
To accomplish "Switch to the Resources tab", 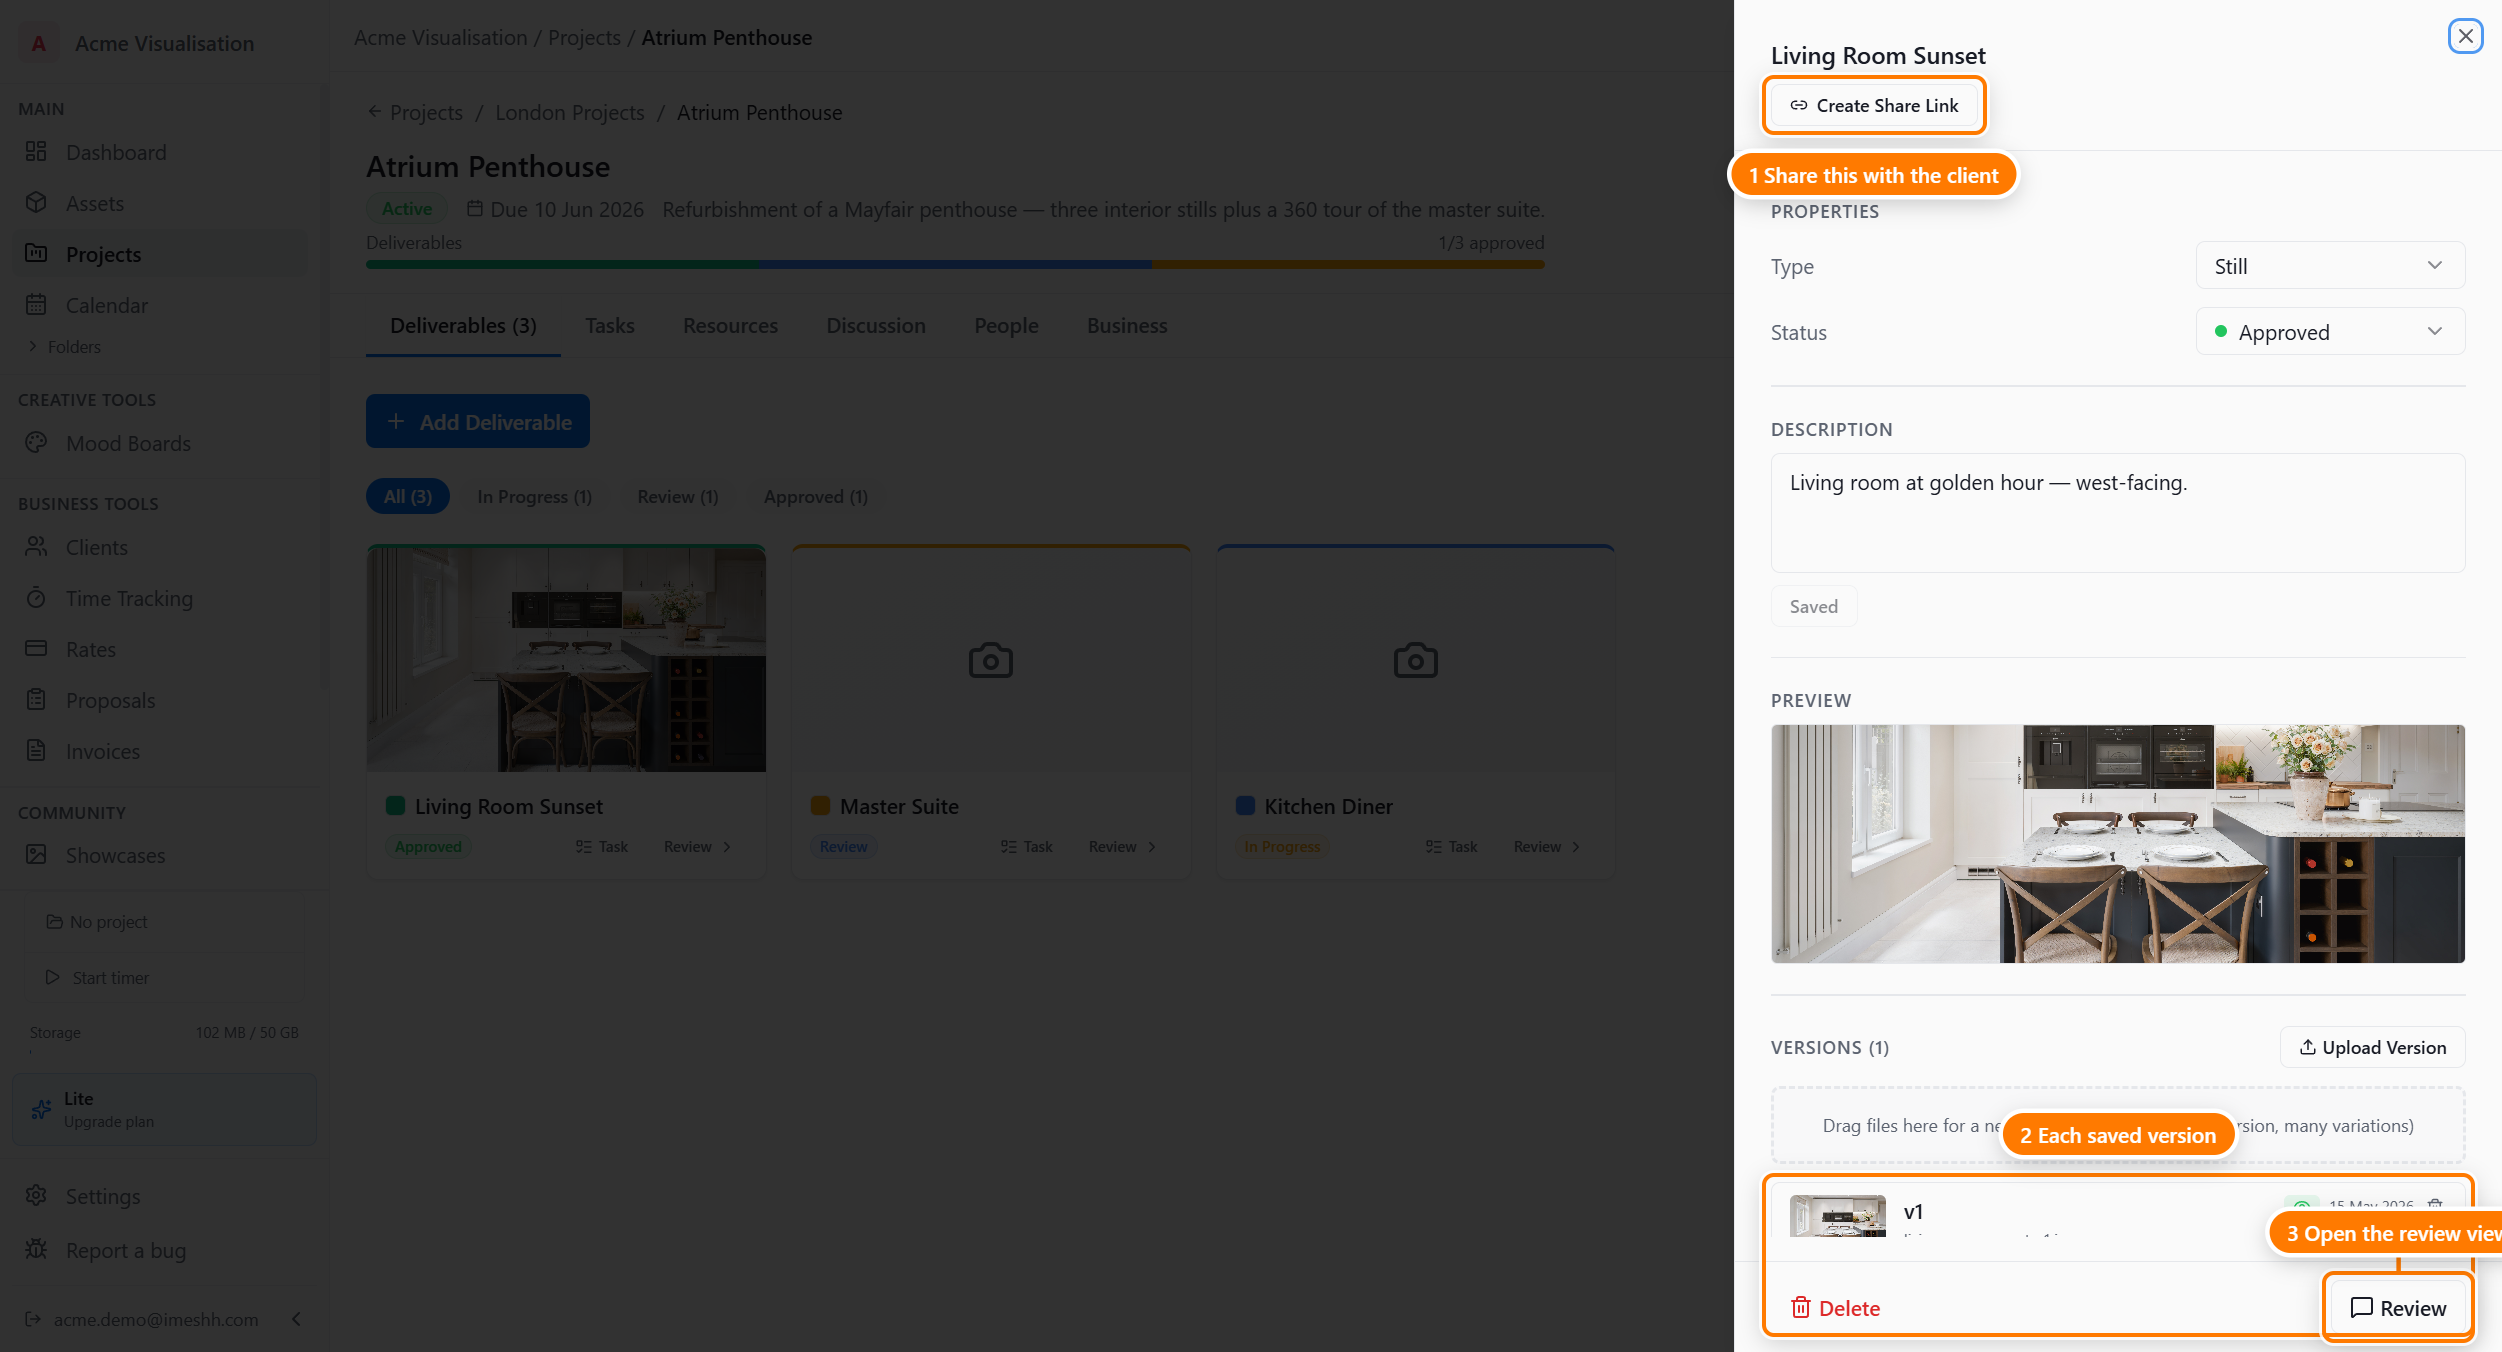I will pos(730,326).
